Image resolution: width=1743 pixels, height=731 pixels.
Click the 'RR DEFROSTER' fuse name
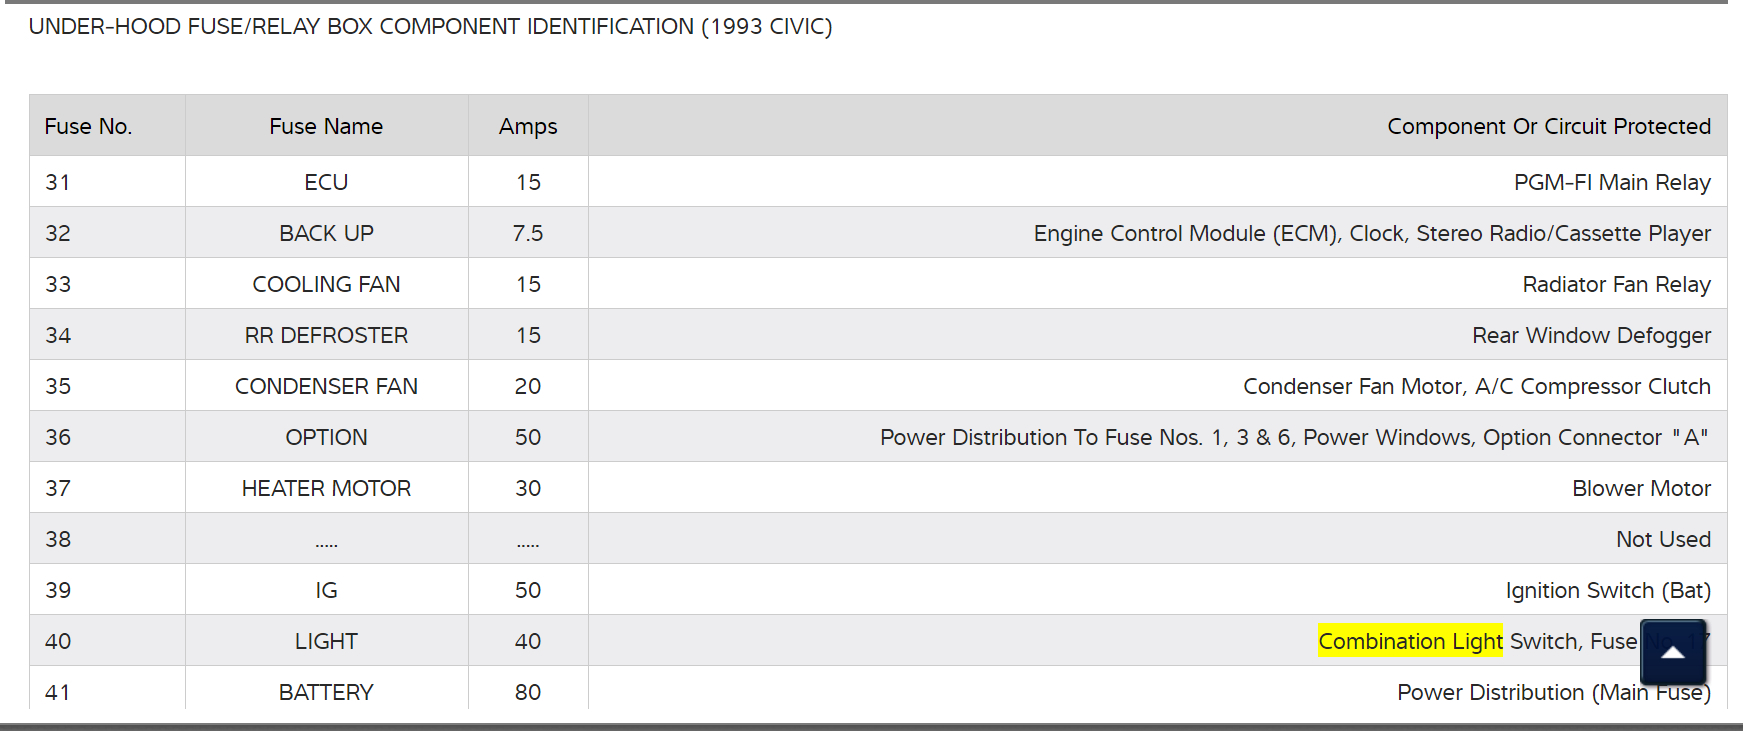click(326, 335)
